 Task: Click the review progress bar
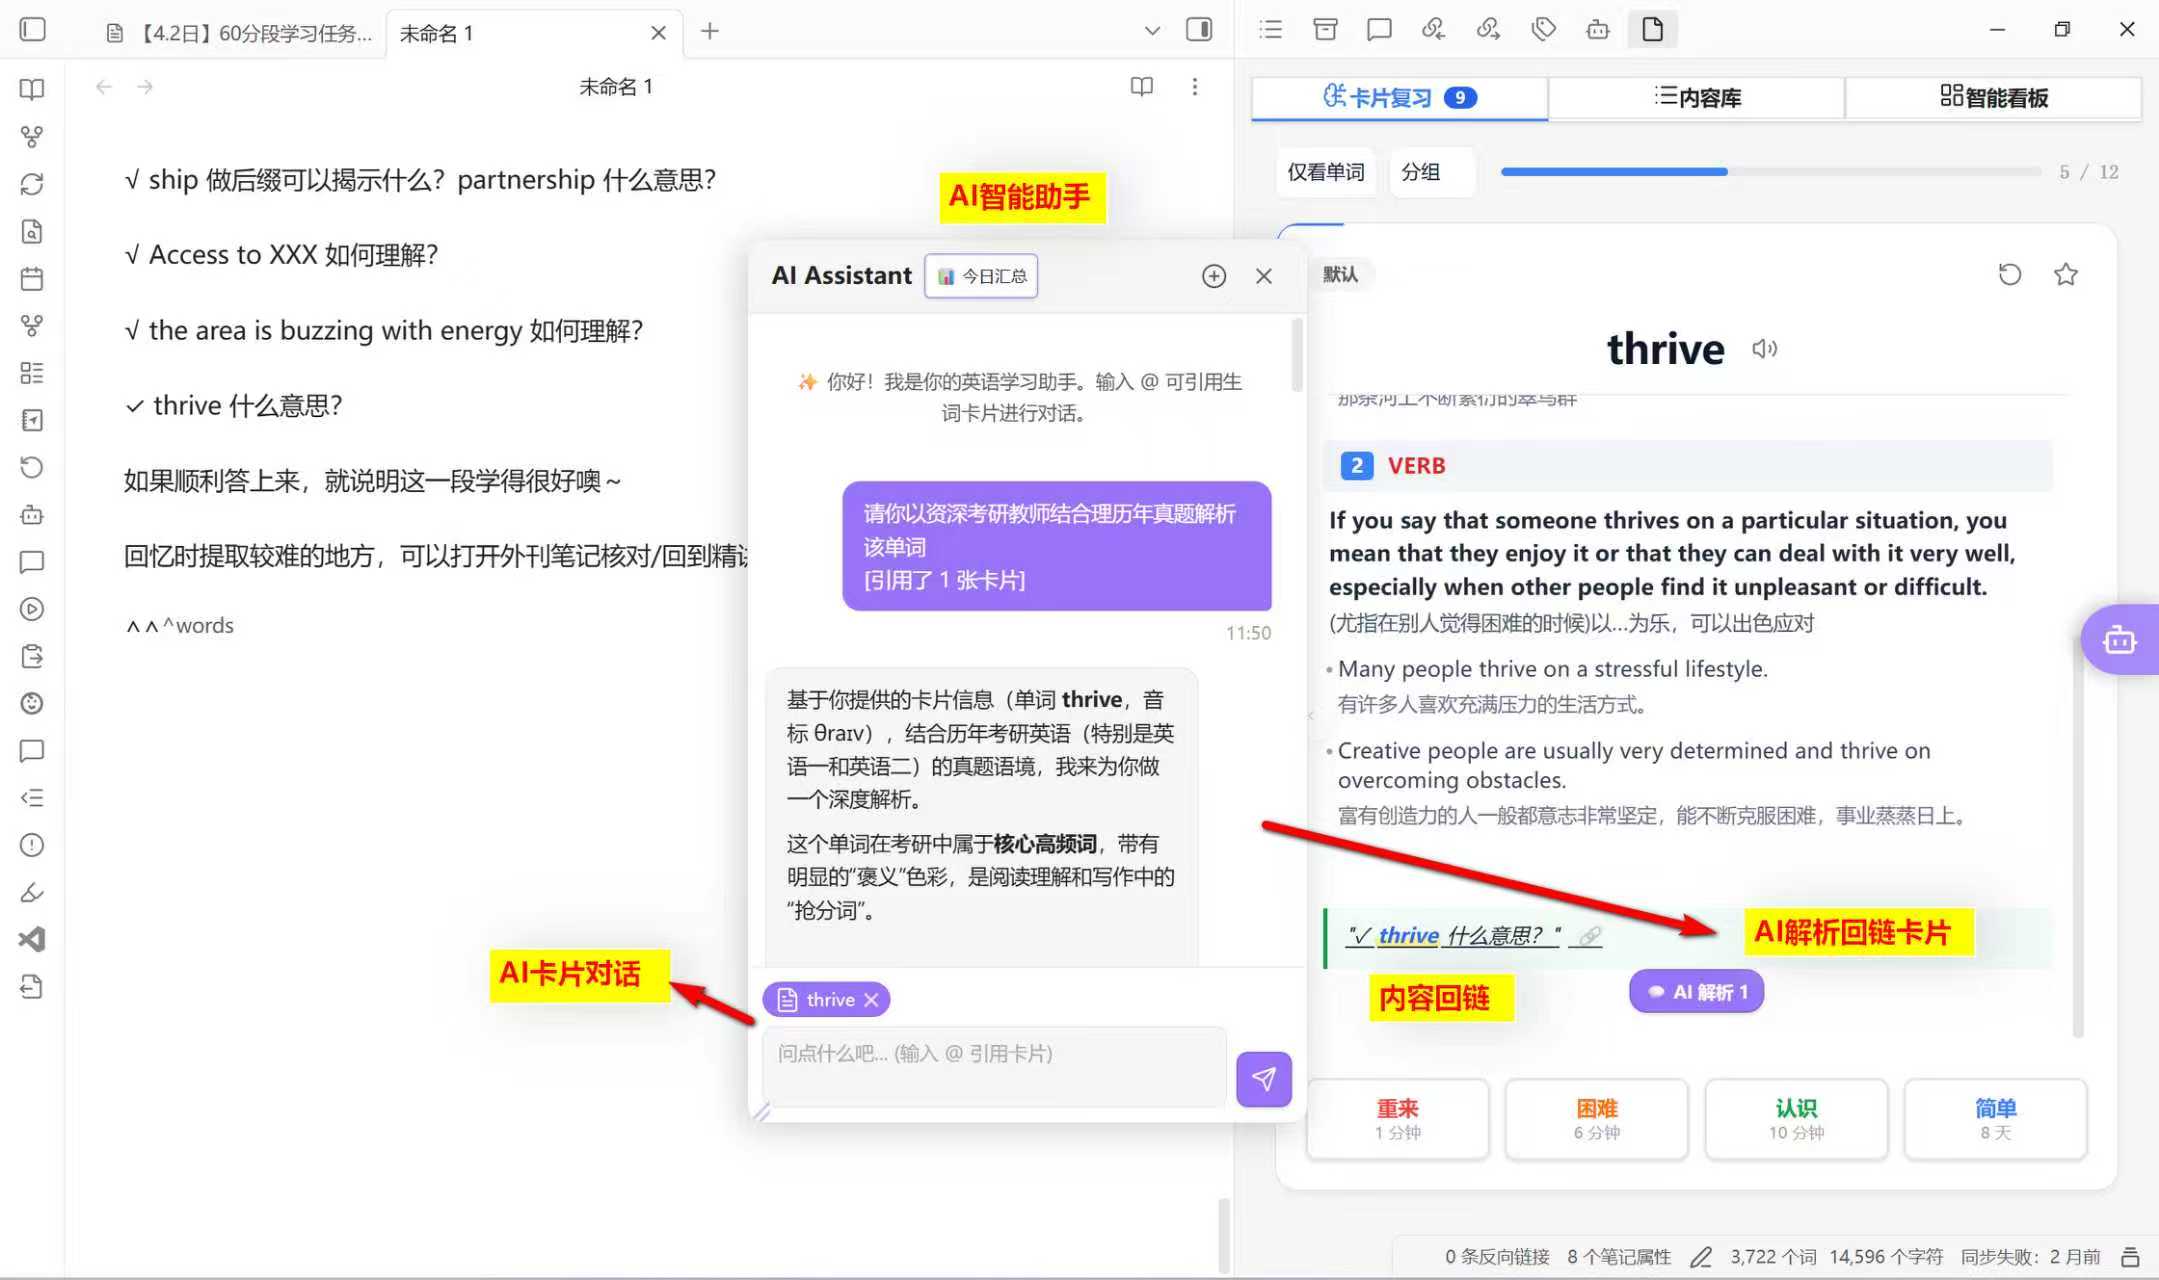1770,172
